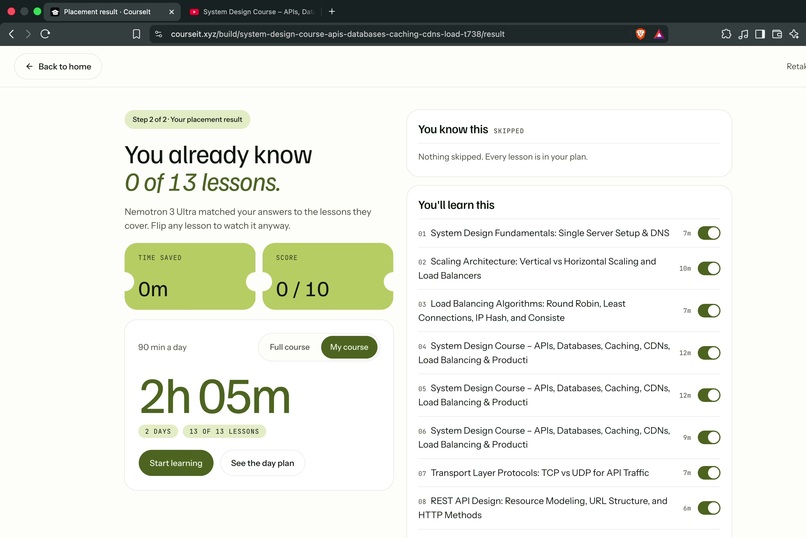Click the '90 min a day' label
Image resolution: width=806 pixels, height=538 pixels.
pyautogui.click(x=162, y=347)
